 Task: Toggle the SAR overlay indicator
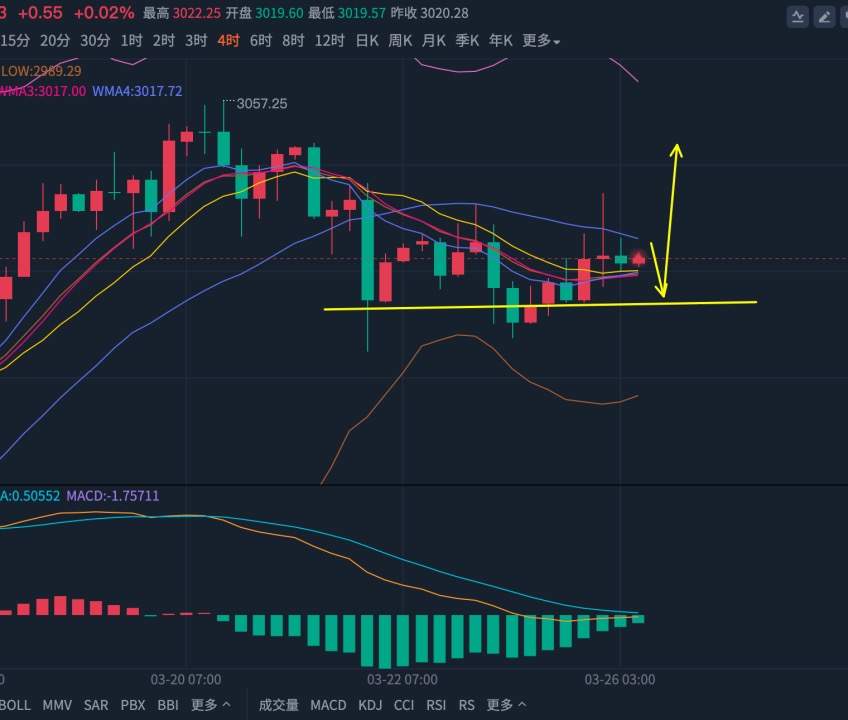(96, 705)
